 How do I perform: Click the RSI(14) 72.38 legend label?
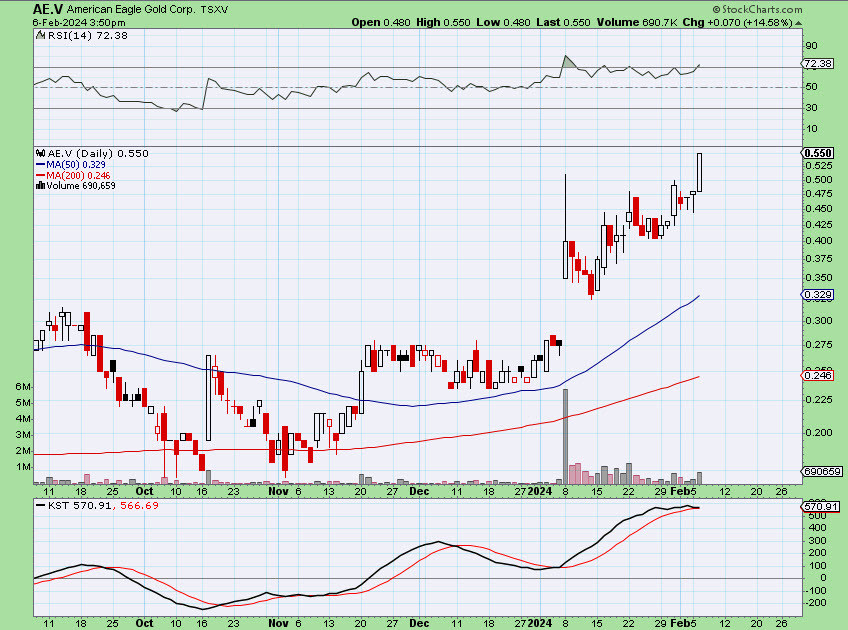point(88,36)
